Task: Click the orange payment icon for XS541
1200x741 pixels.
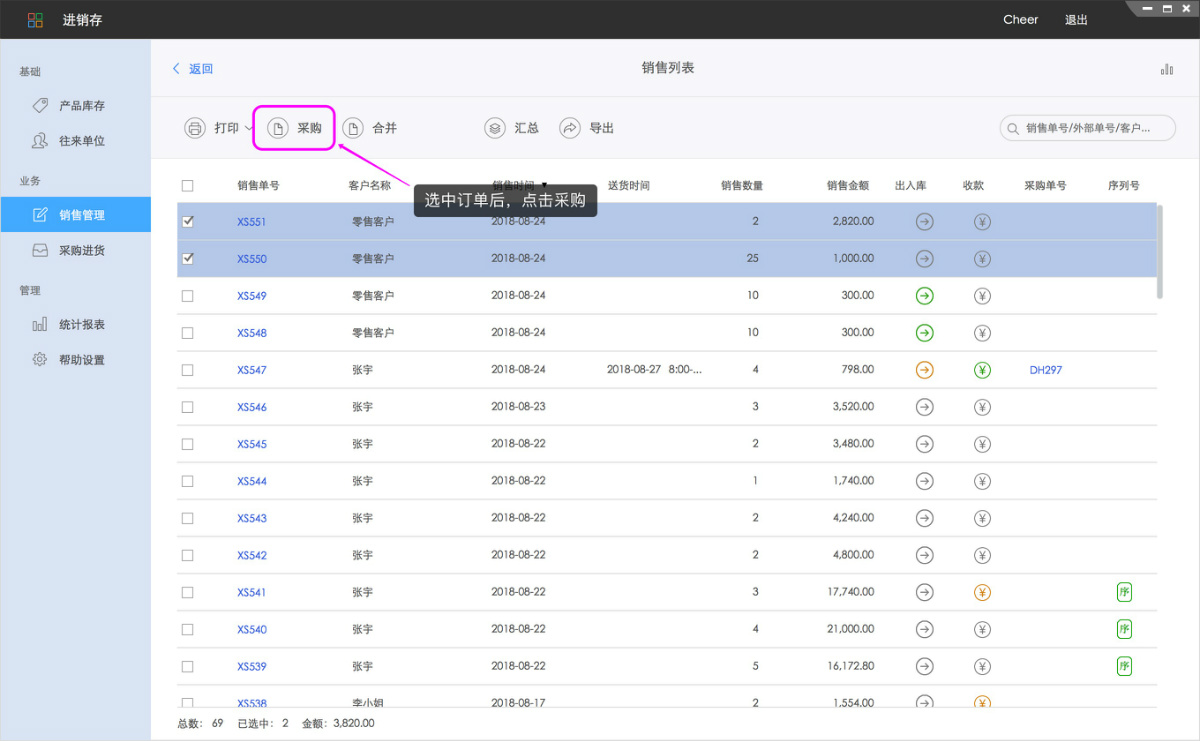Action: 982,592
